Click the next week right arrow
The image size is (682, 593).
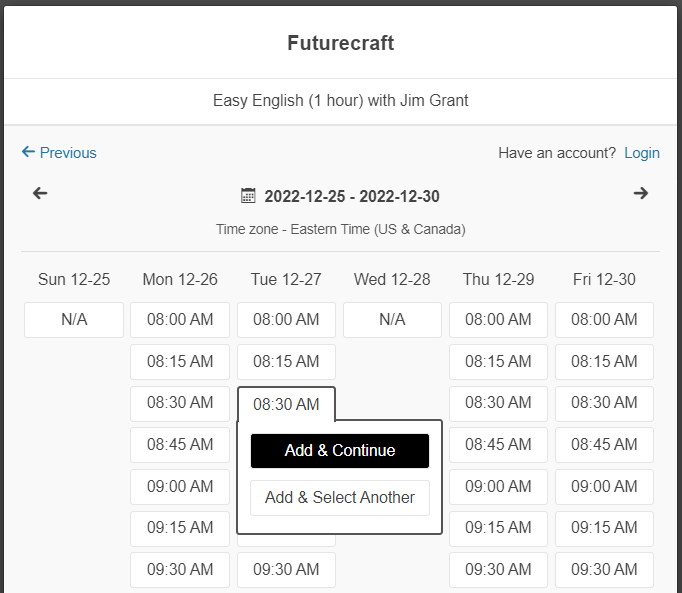click(x=641, y=194)
